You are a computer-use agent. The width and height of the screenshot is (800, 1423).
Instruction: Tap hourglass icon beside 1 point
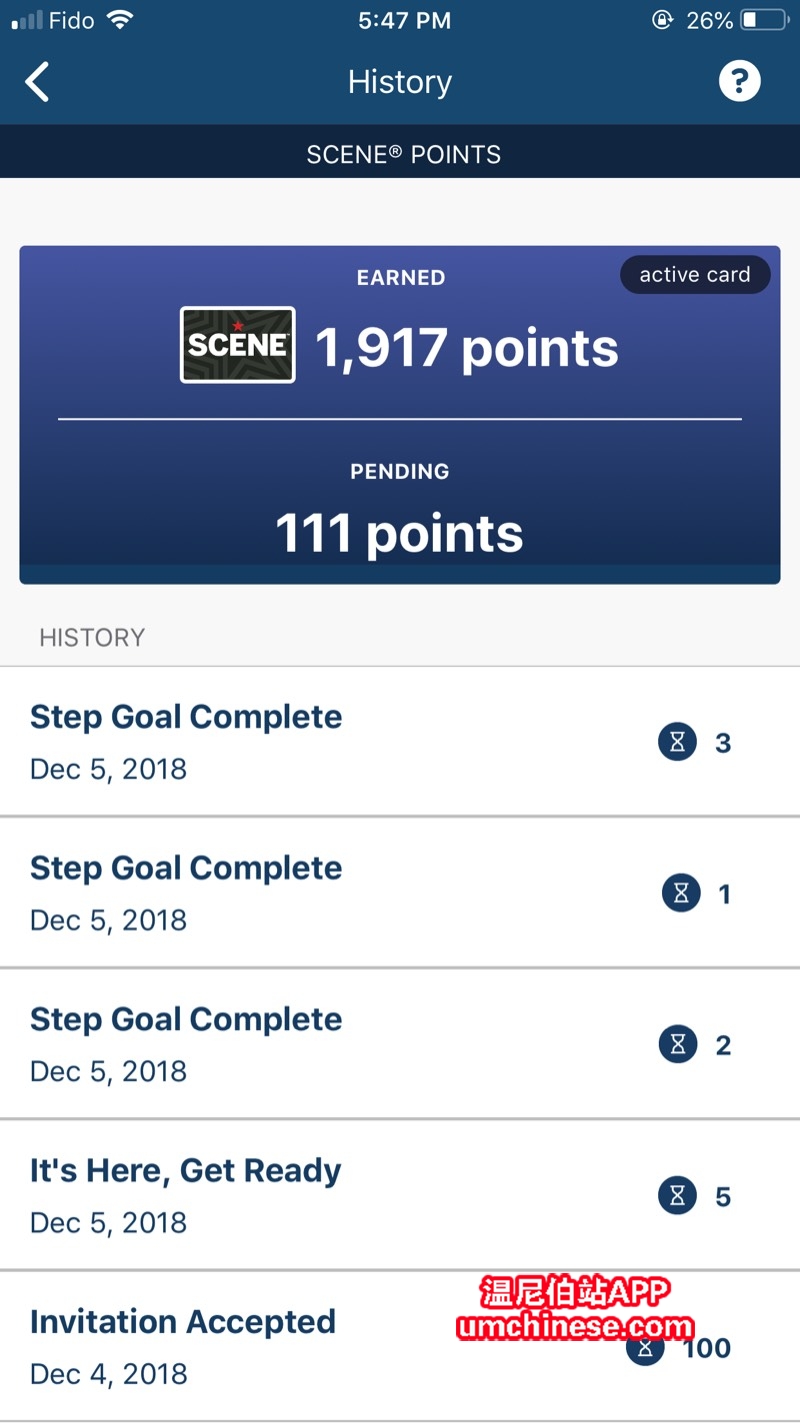pos(681,894)
